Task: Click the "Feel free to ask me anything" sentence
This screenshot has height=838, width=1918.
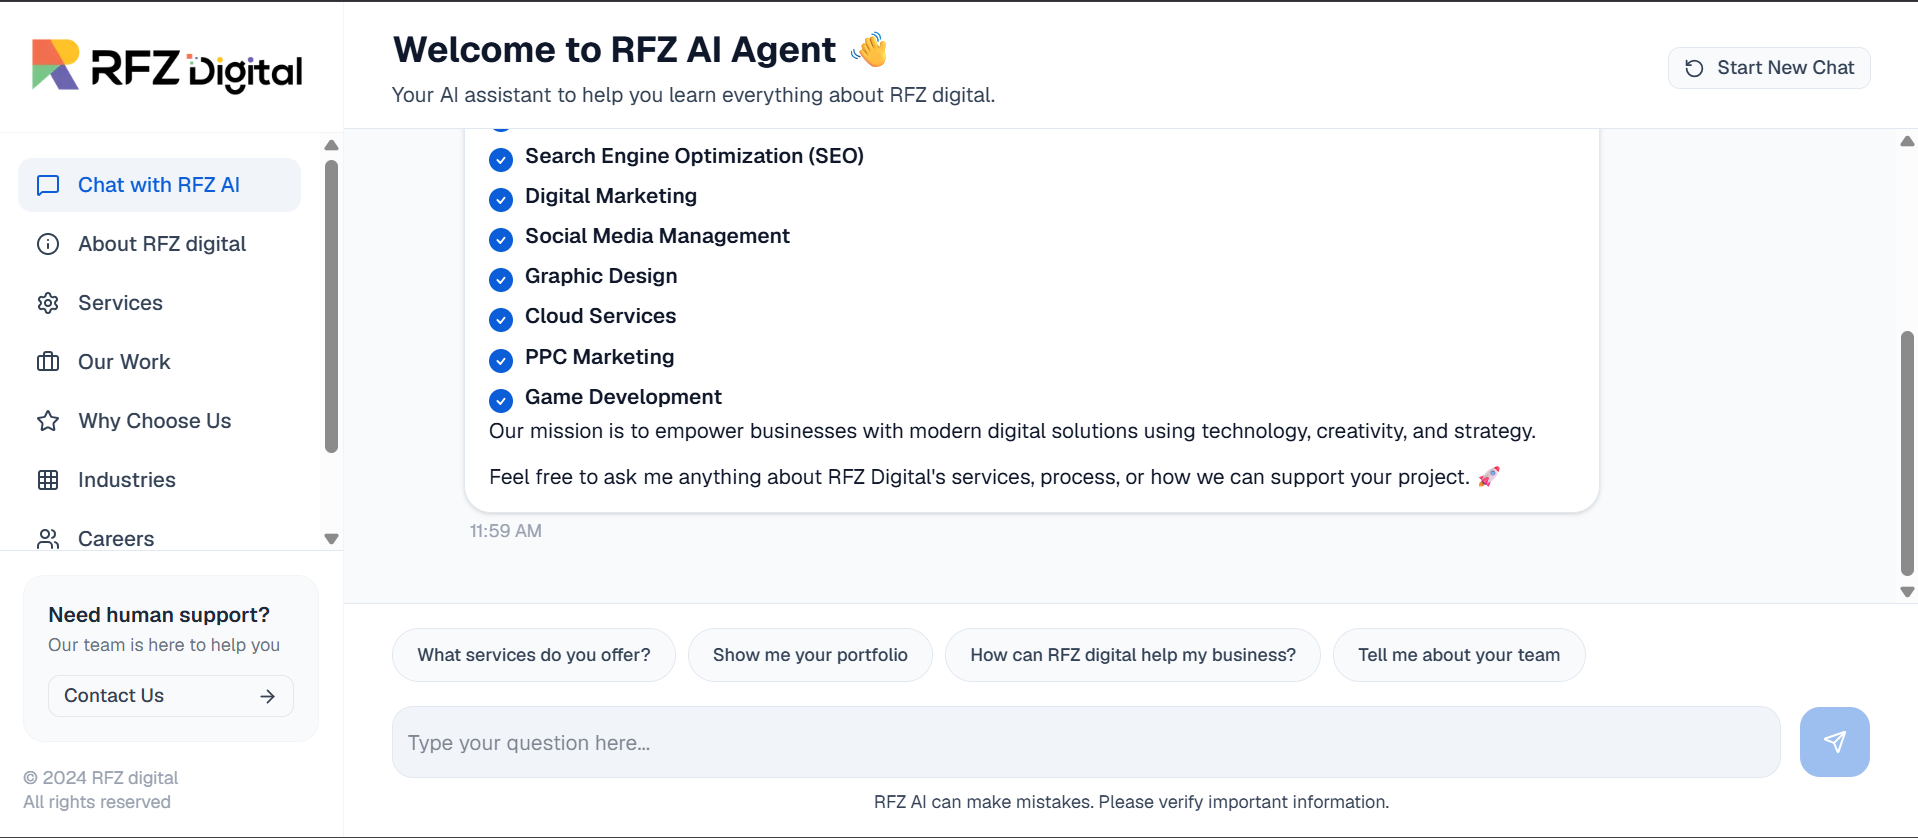Action: (979, 477)
